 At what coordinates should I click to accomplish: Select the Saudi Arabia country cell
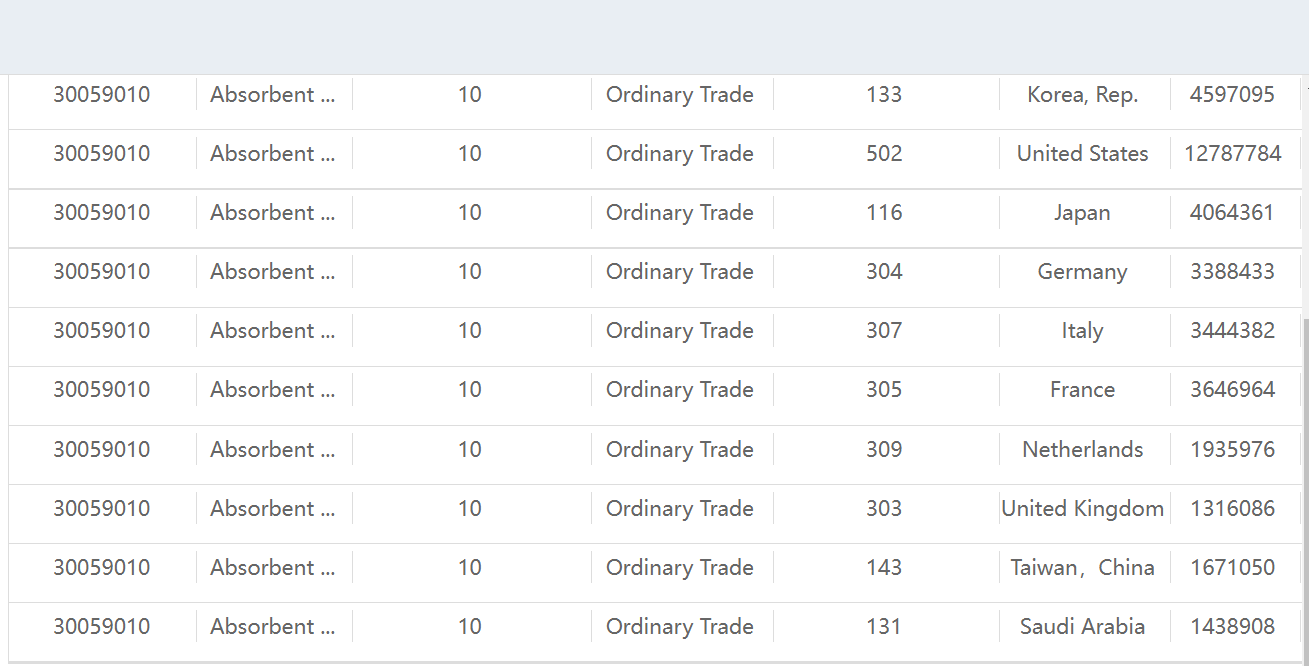1082,627
